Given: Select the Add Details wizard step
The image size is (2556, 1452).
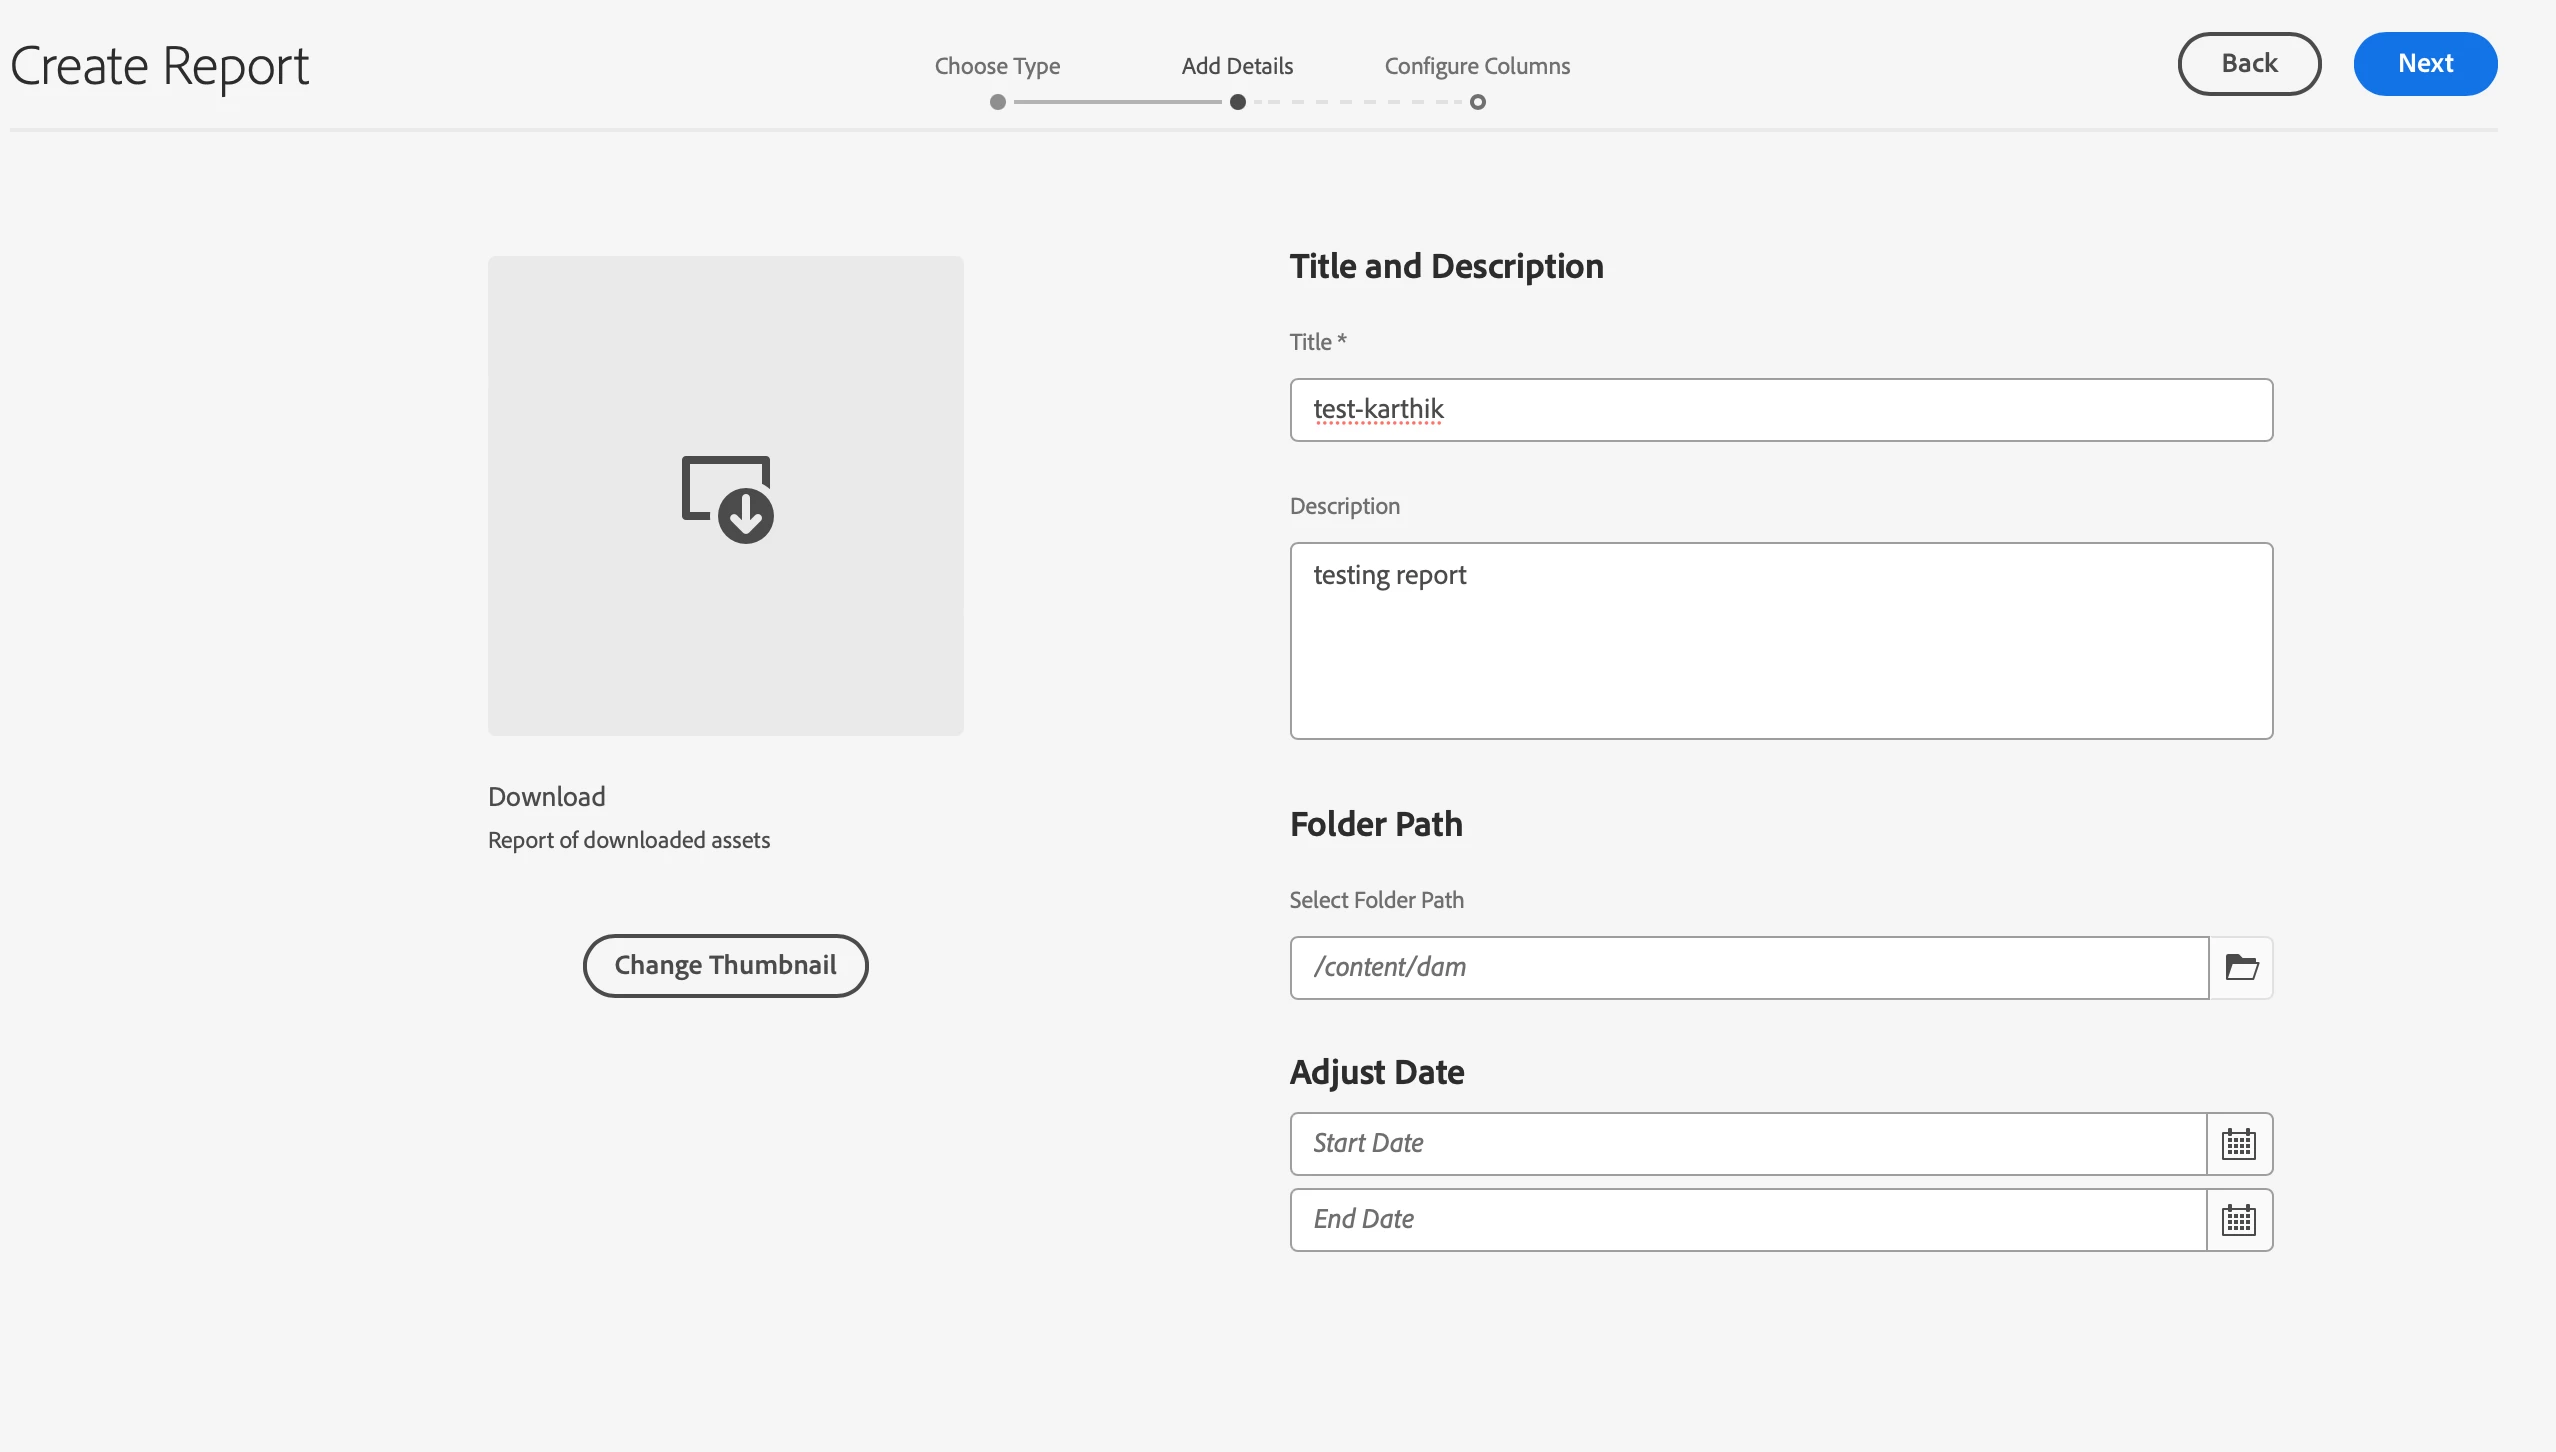Looking at the screenshot, I should 1237,66.
